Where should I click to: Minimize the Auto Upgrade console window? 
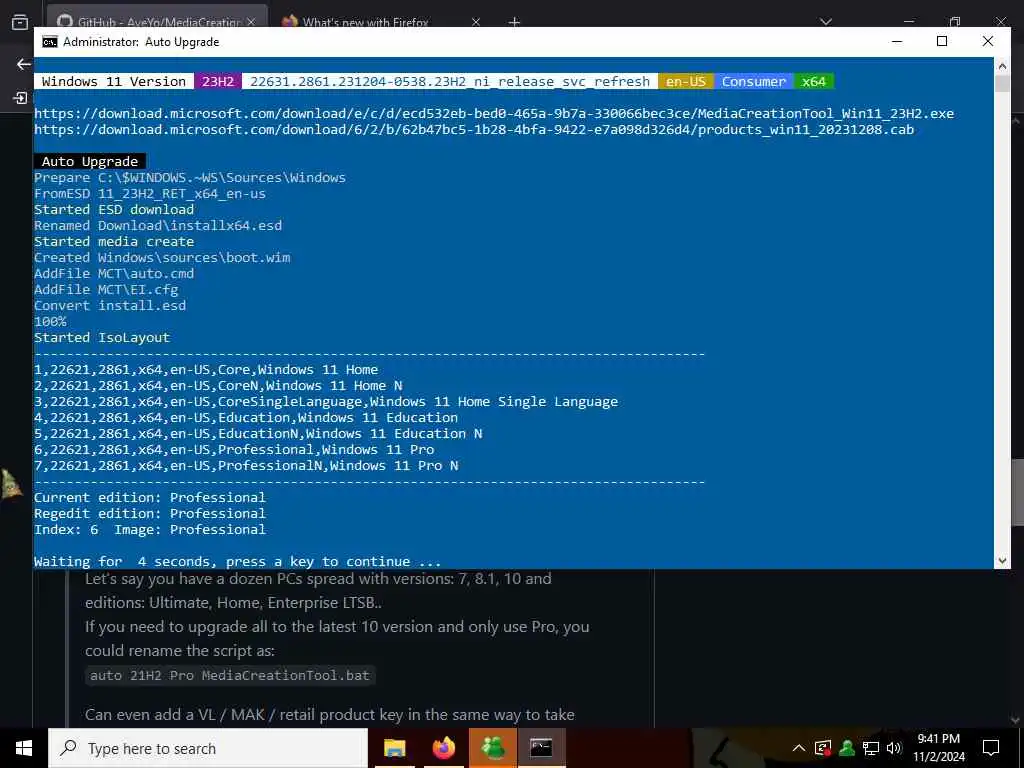pyautogui.click(x=897, y=41)
